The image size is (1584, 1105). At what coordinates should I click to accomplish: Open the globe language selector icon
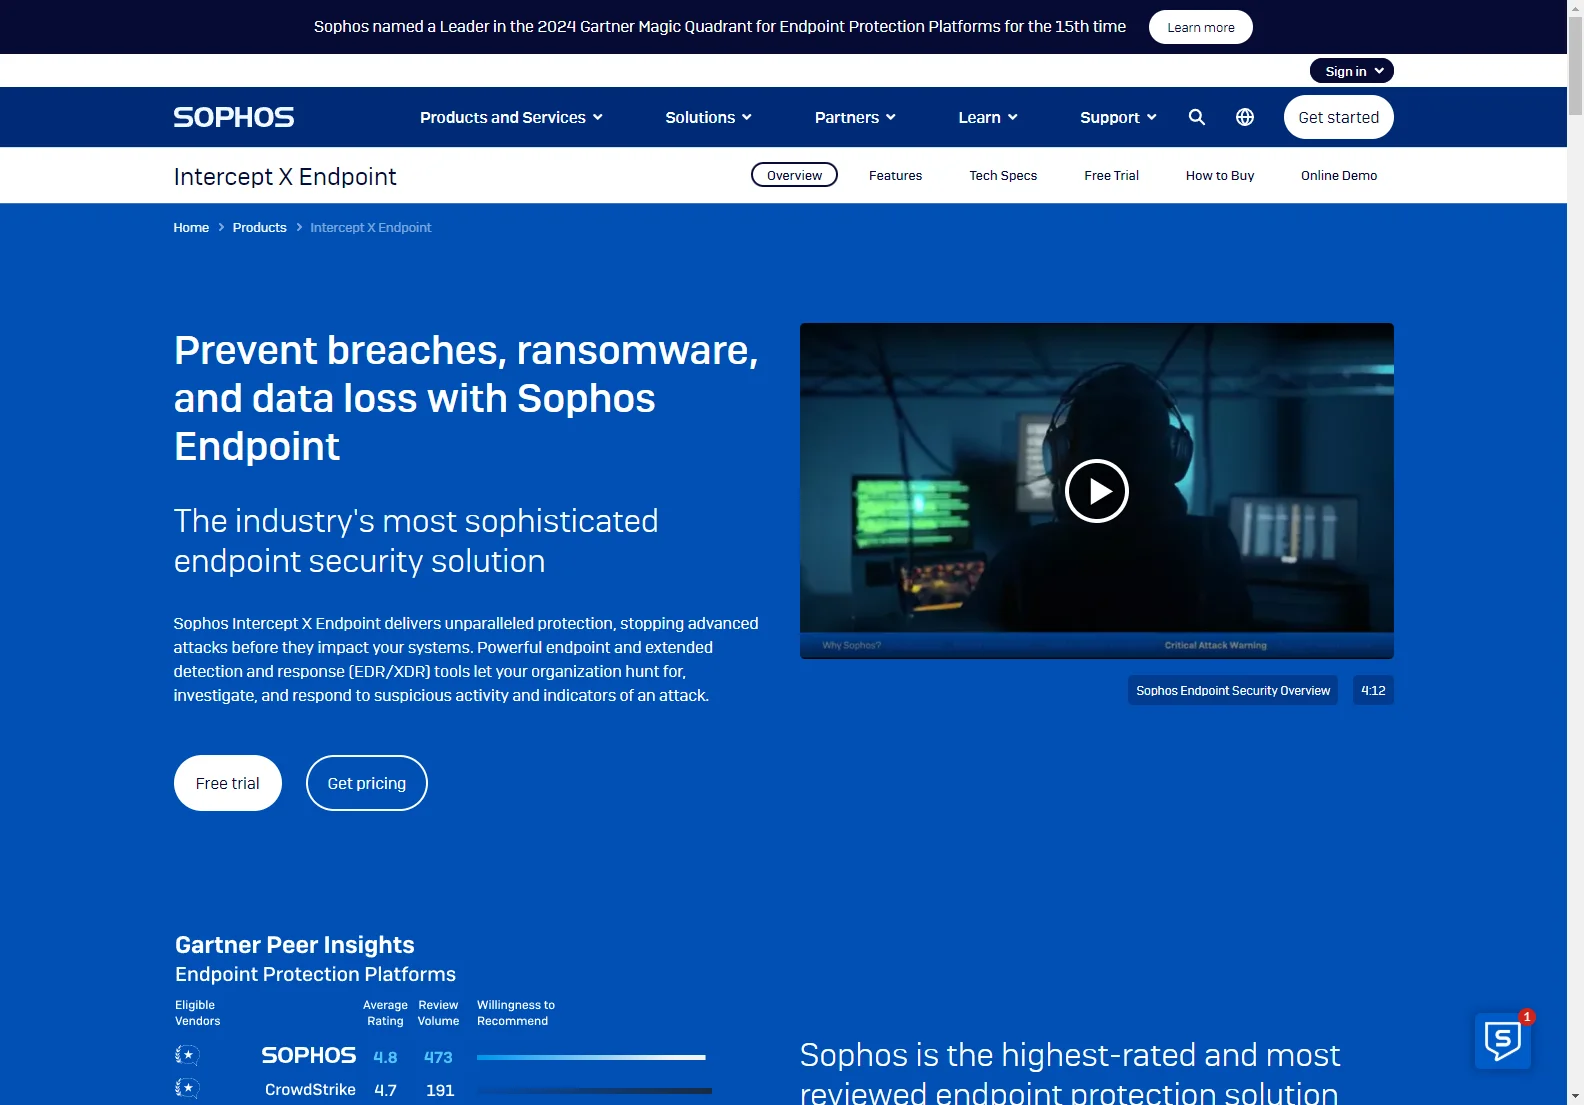coord(1245,117)
